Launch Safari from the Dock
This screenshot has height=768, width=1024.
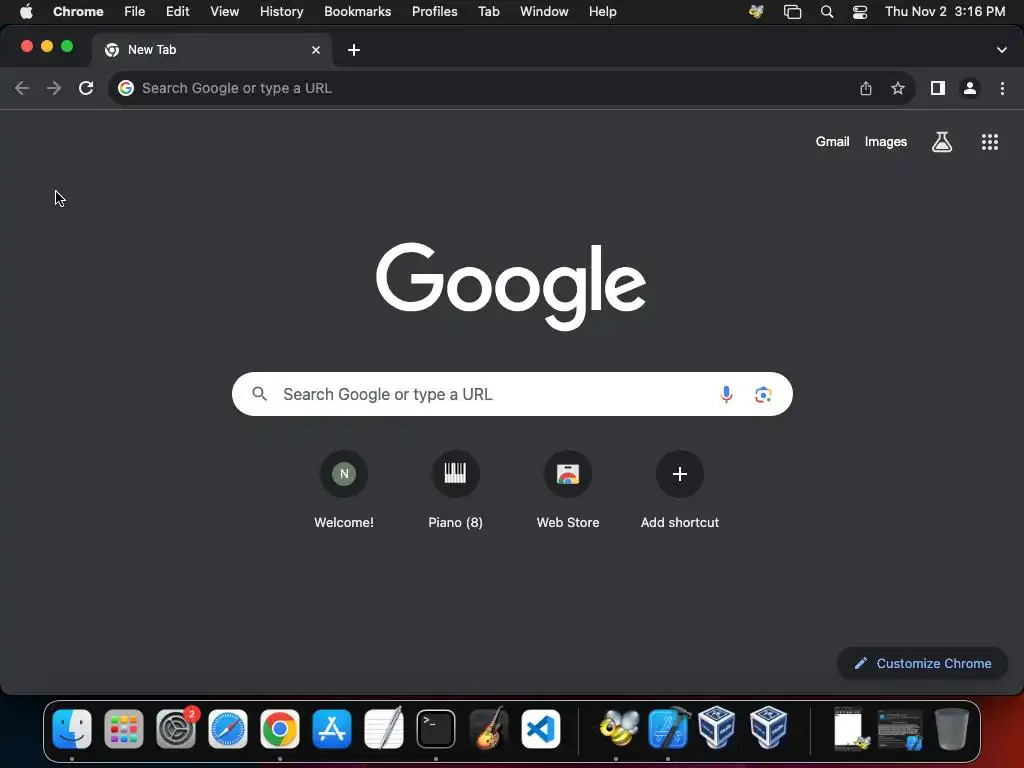228,729
